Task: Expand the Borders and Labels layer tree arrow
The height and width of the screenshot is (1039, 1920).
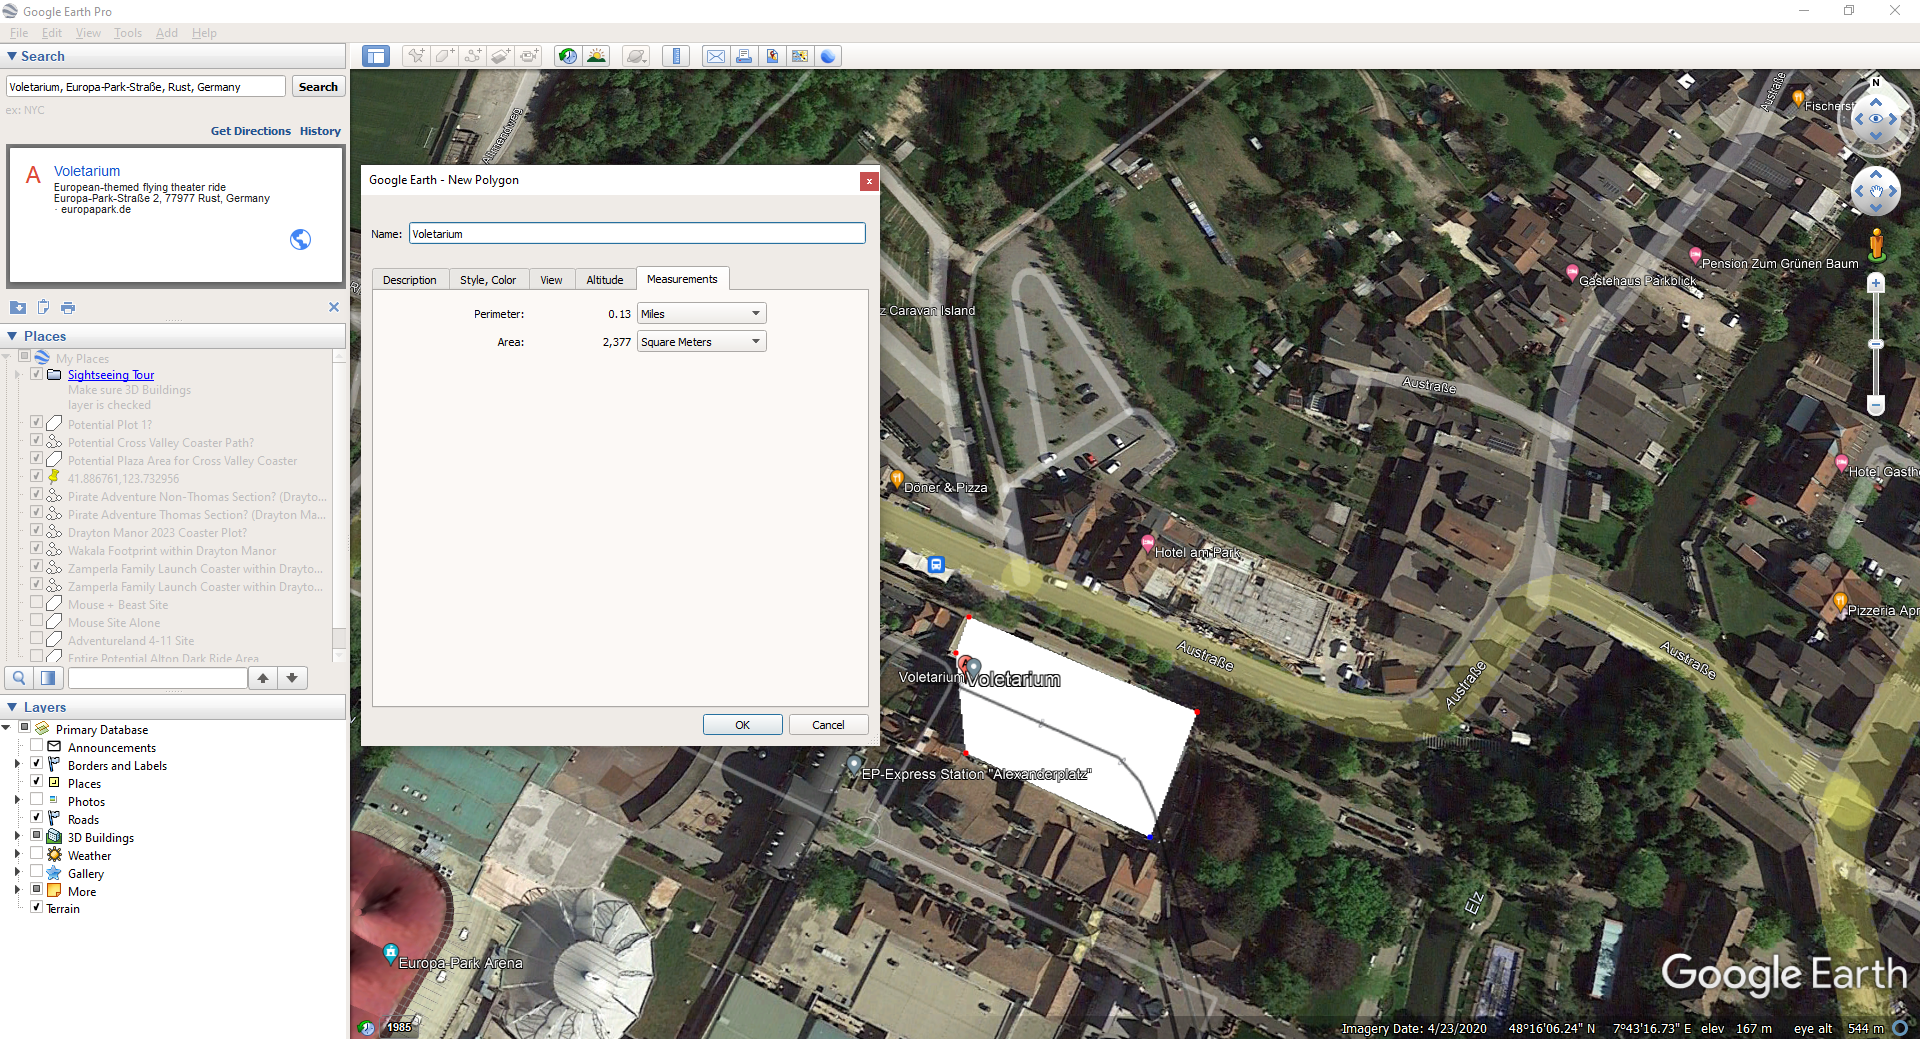Action: point(17,765)
